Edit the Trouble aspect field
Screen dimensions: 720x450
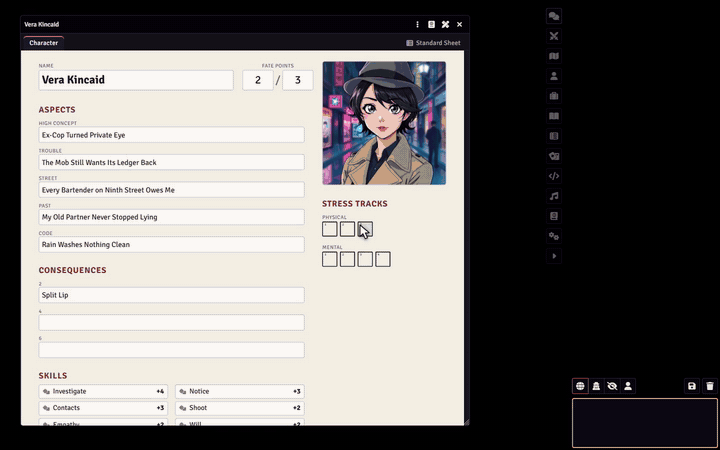pos(171,162)
